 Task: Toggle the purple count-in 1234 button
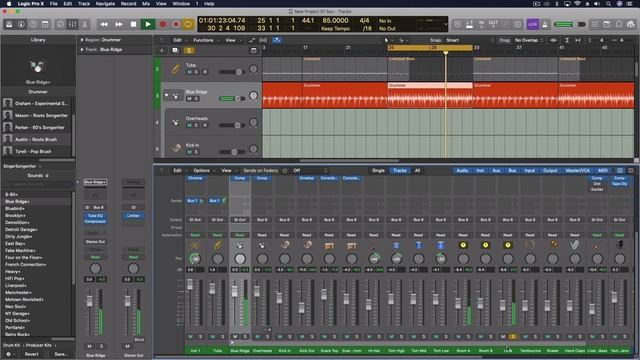532,24
